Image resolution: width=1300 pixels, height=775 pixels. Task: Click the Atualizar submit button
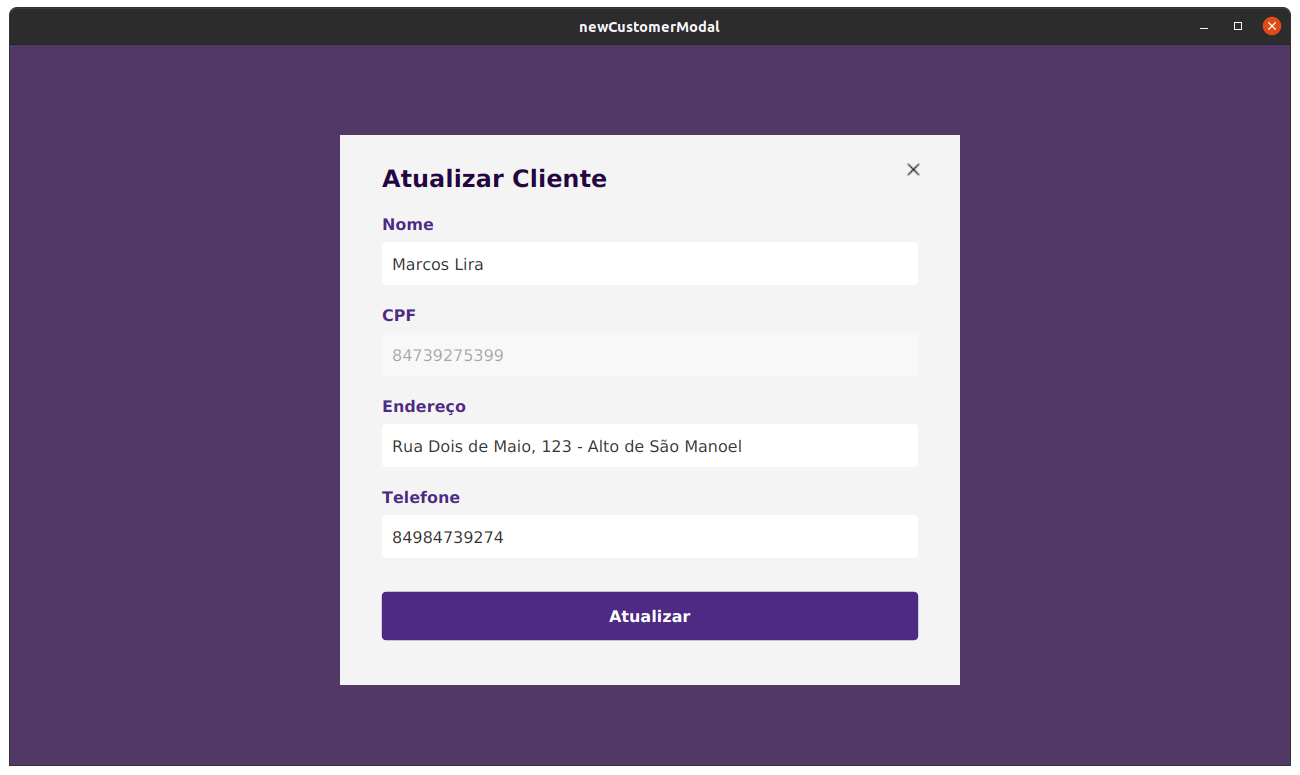pos(650,616)
